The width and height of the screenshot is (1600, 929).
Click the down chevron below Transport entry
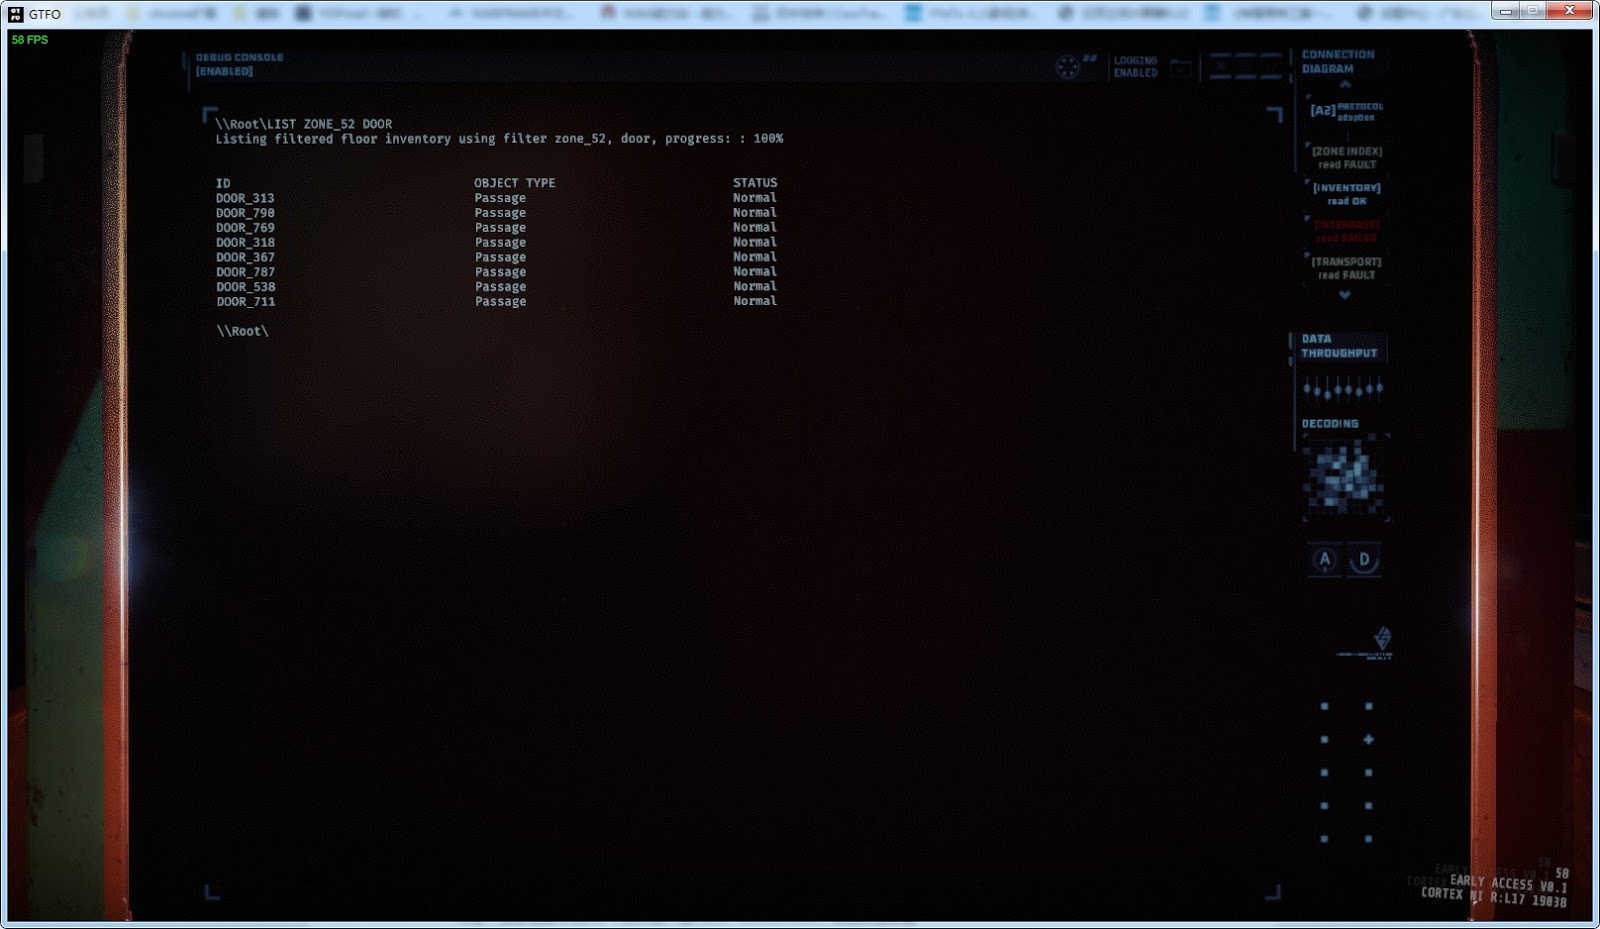(1345, 295)
